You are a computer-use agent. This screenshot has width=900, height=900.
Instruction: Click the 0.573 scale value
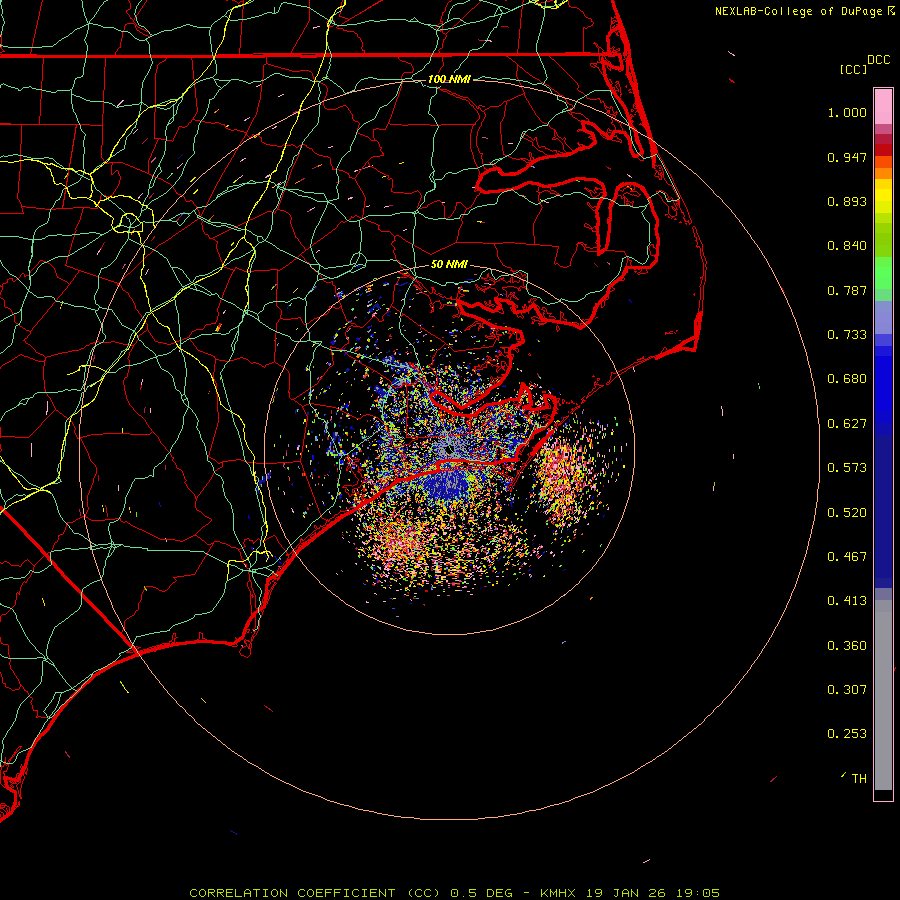[x=847, y=468]
